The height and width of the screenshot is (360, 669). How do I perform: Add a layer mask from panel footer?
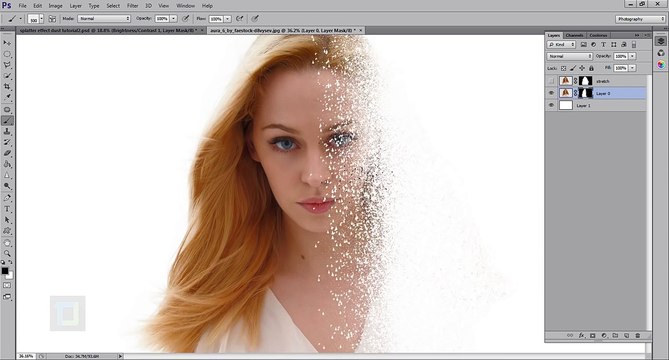pyautogui.click(x=593, y=336)
